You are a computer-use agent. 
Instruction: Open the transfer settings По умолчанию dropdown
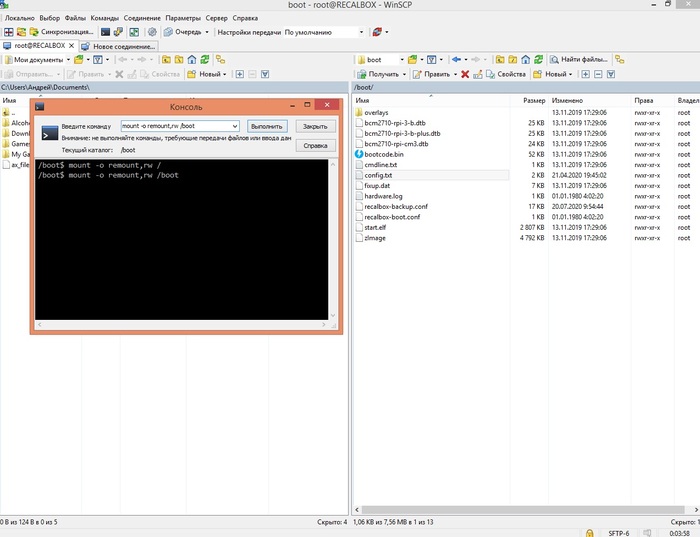(x=361, y=32)
